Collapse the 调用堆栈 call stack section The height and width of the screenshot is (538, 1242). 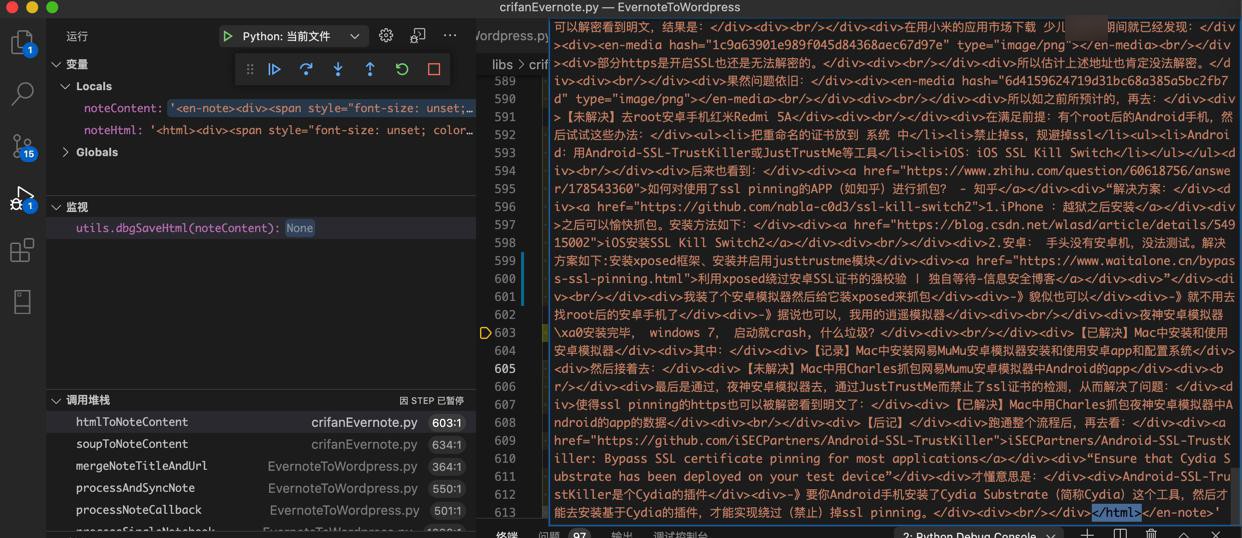click(56, 400)
